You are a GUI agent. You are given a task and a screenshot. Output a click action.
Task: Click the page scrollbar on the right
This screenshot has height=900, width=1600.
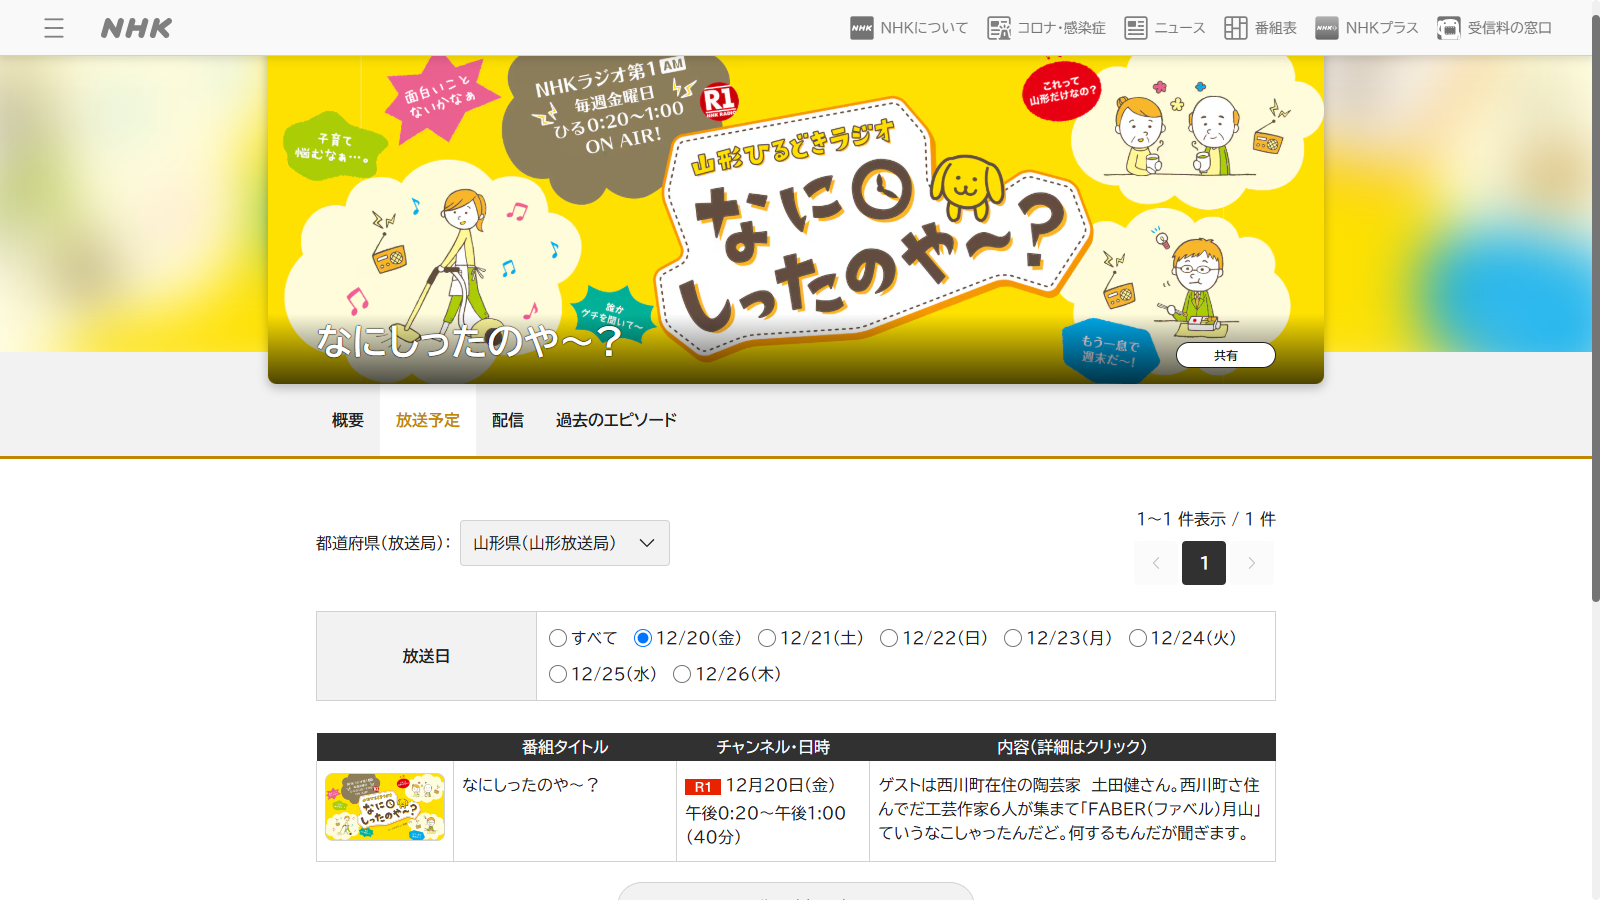(x=1595, y=300)
